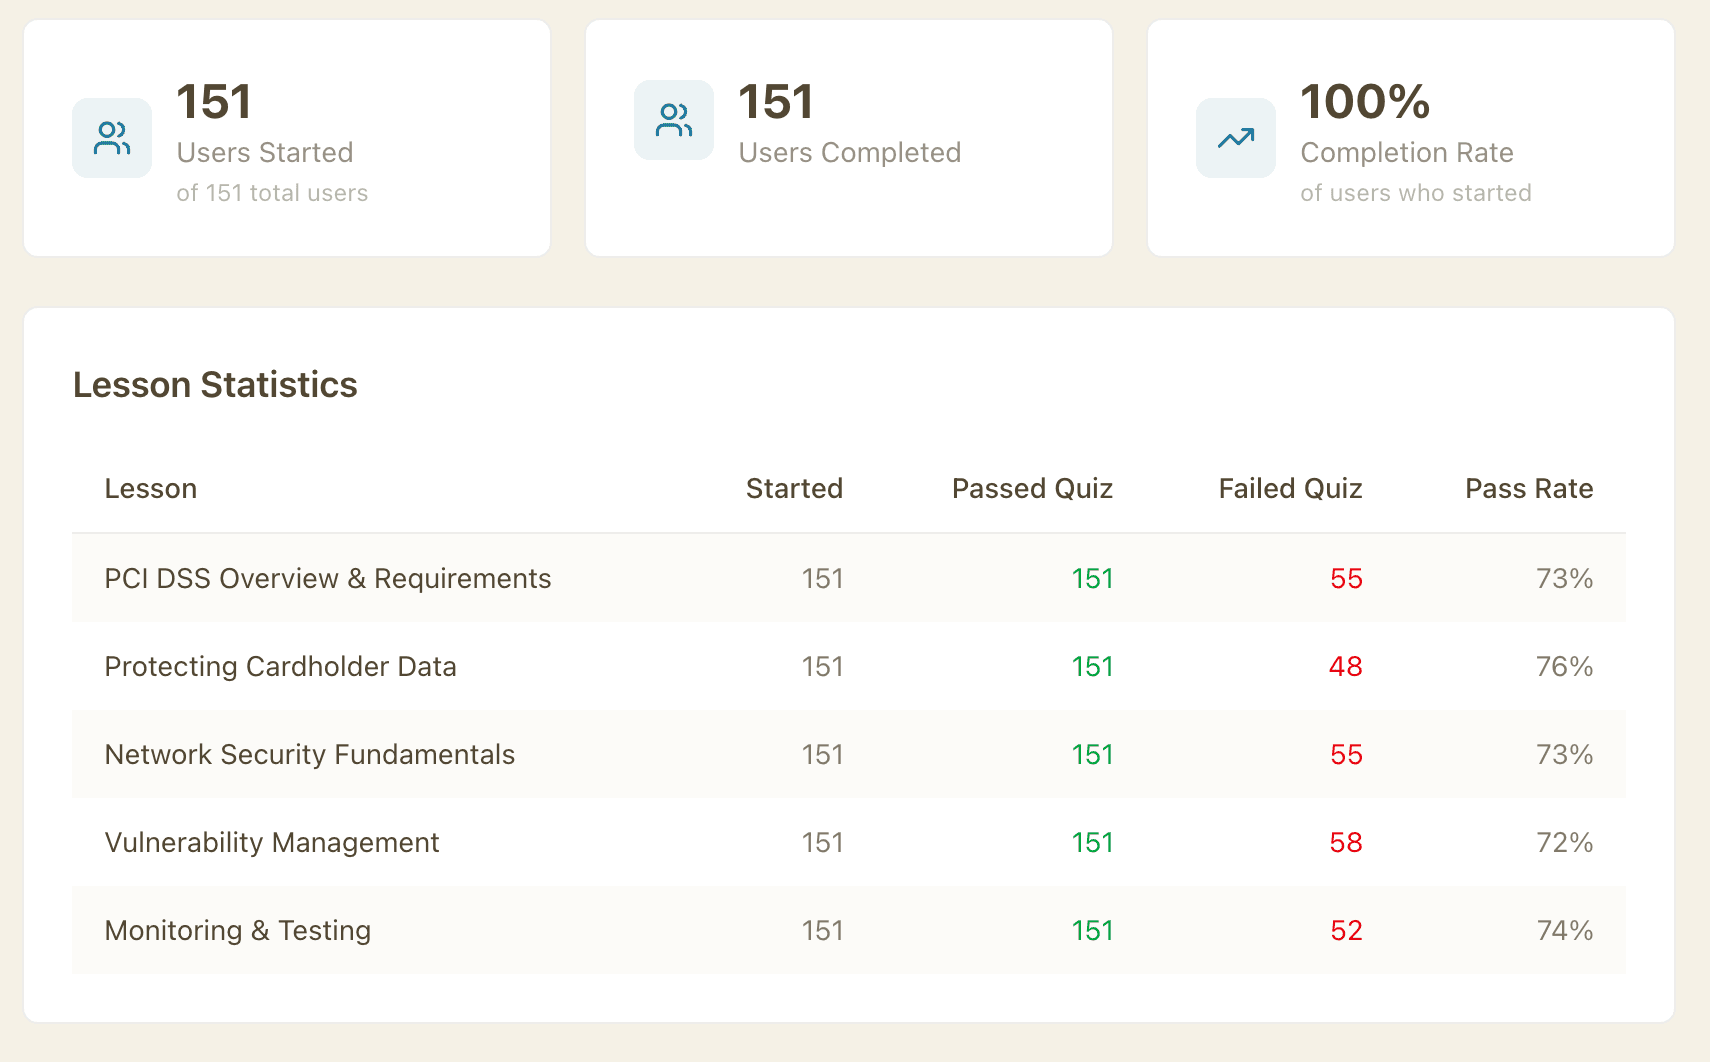Image resolution: width=1710 pixels, height=1062 pixels.
Task: Select Network Security Fundamentals lesson
Action: pos(310,755)
